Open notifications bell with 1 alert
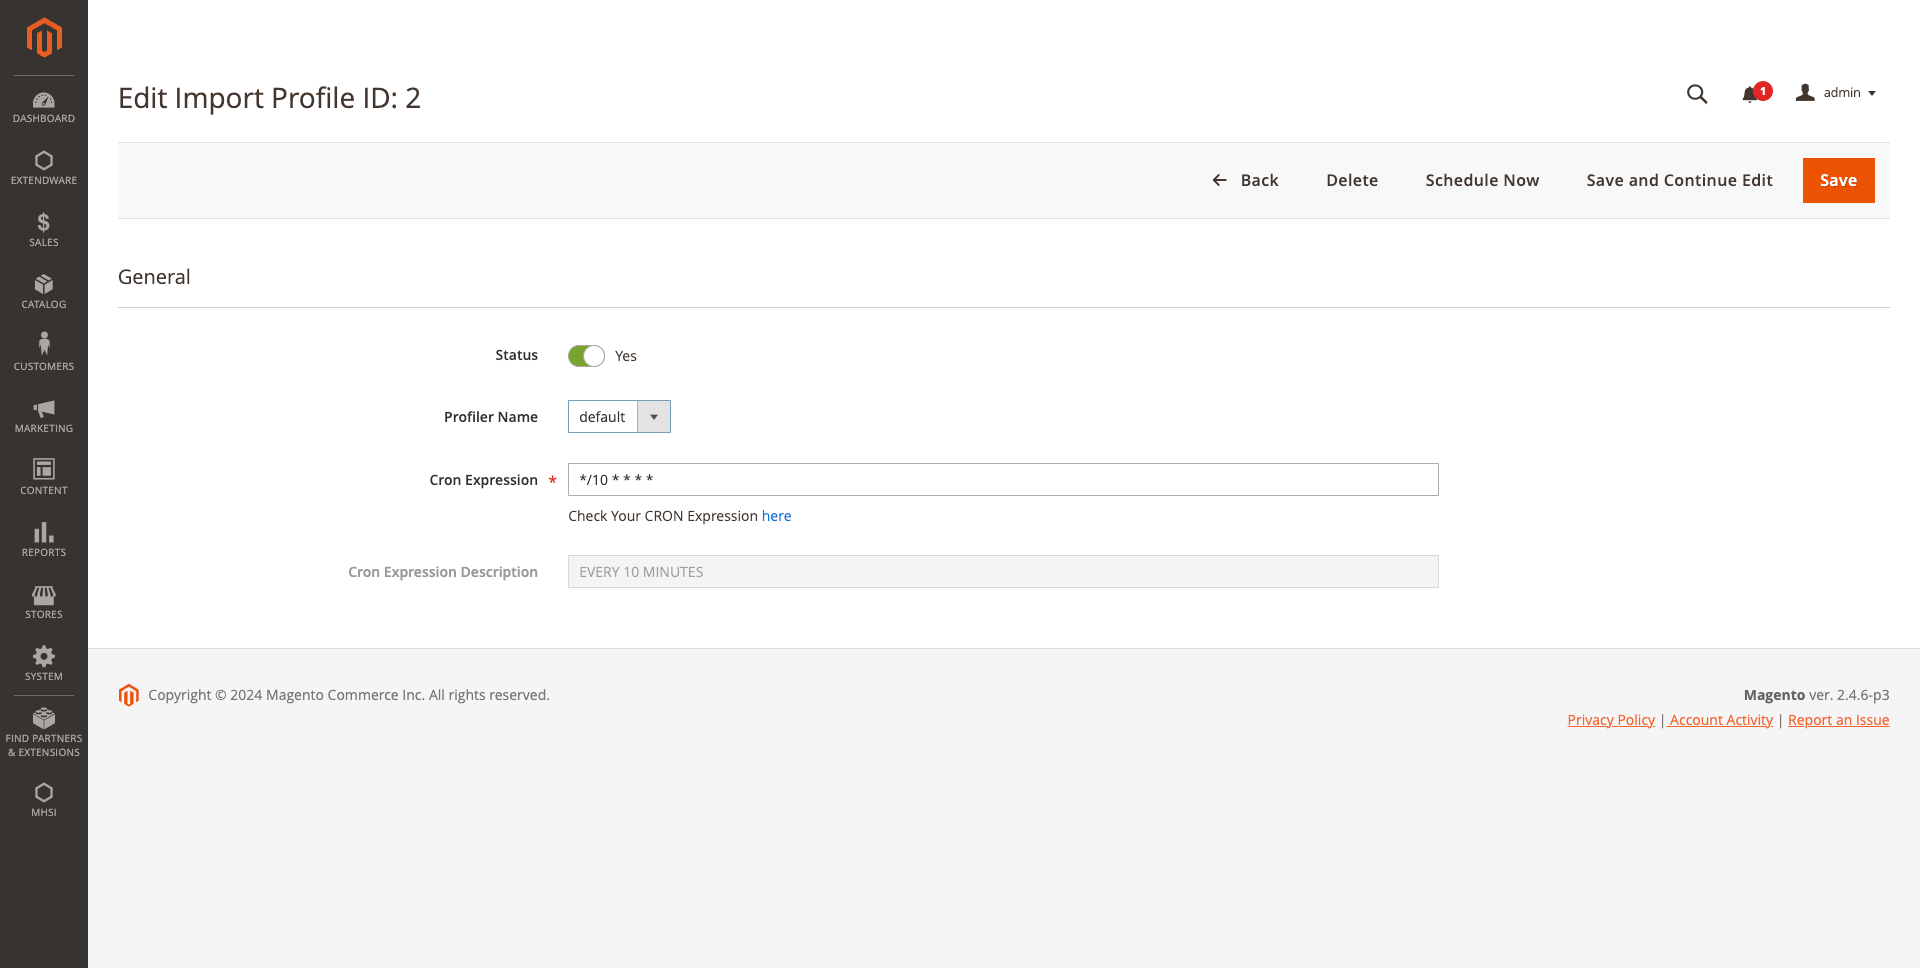Image resolution: width=1920 pixels, height=968 pixels. 1755,93
